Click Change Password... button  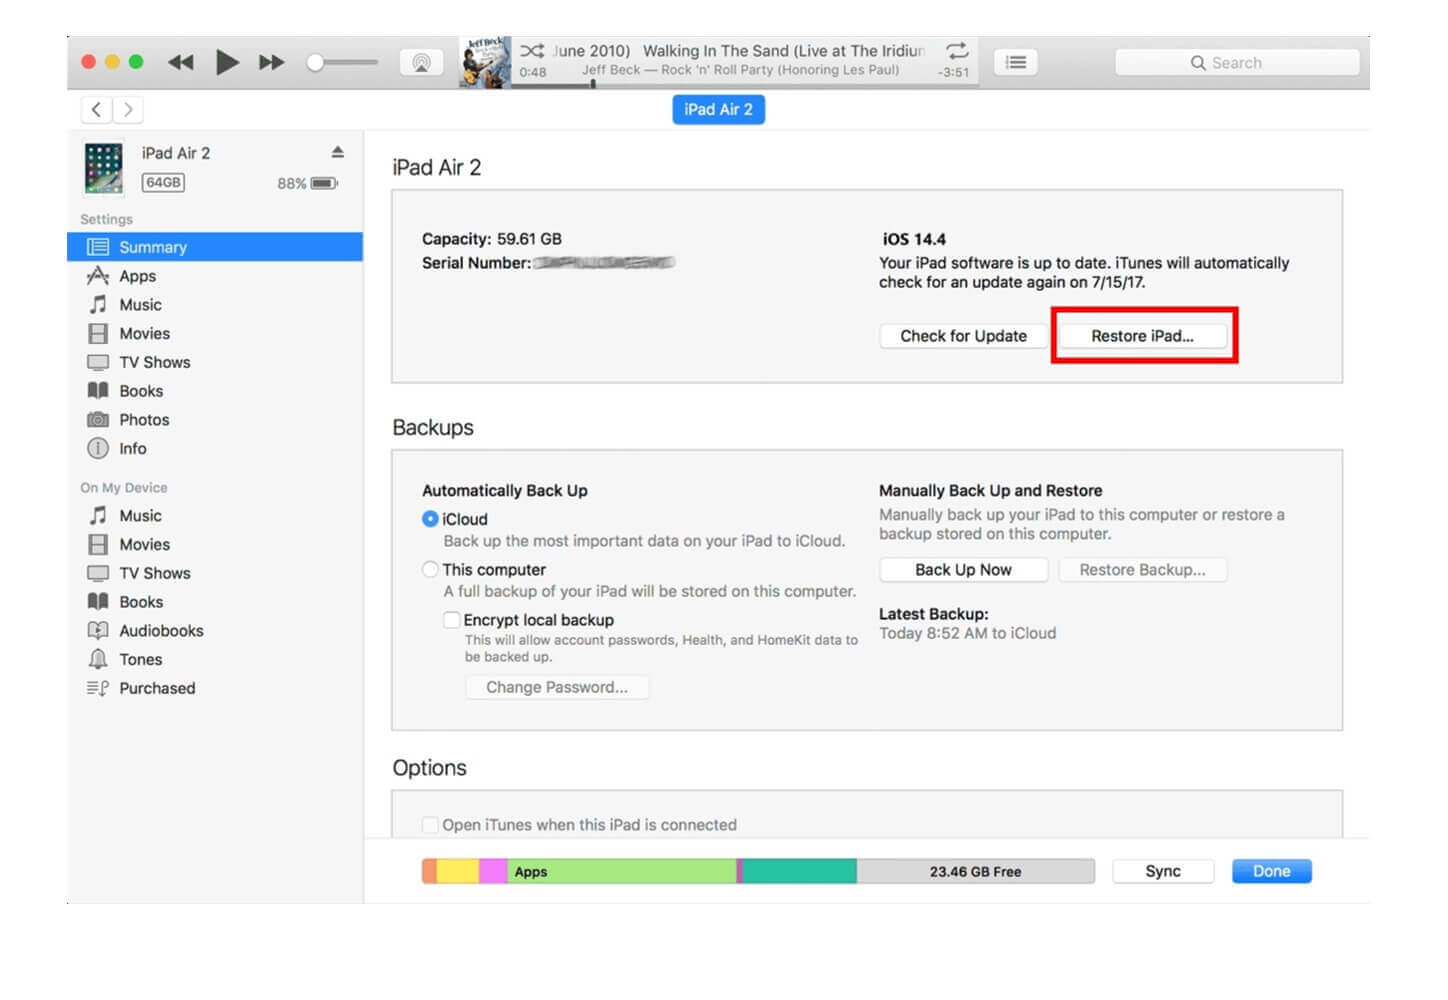coord(557,687)
